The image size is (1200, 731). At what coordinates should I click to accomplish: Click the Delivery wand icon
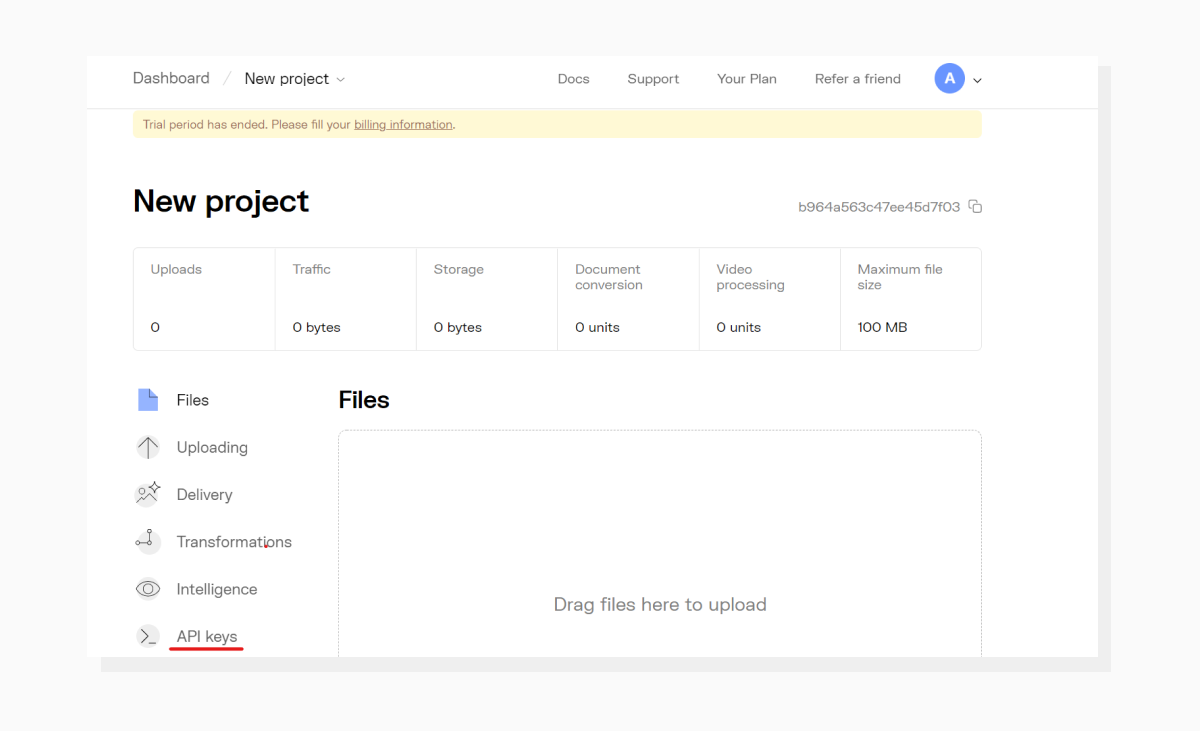[147, 494]
